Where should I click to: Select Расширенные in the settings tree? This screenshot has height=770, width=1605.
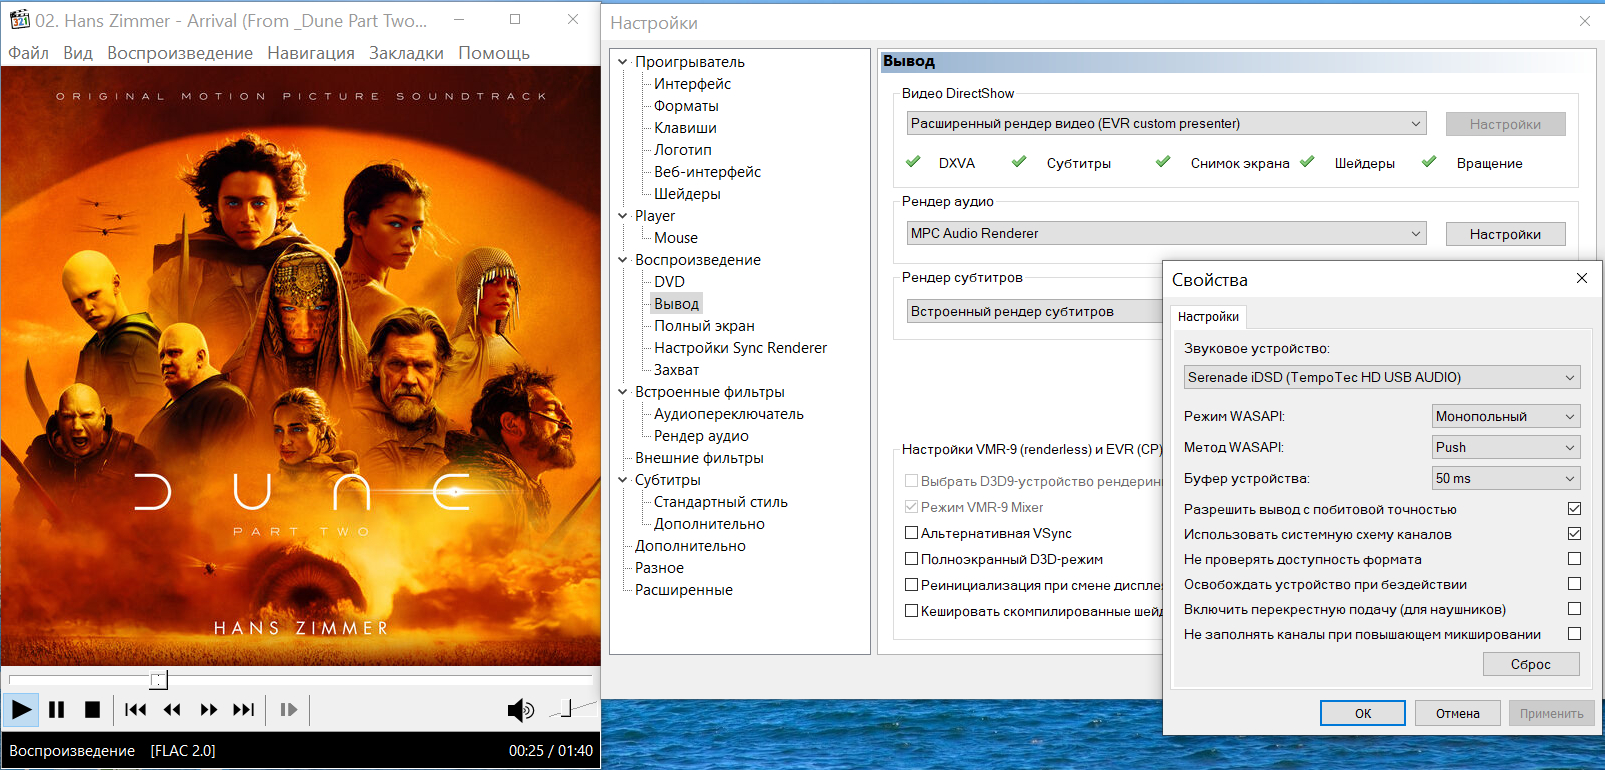tap(683, 590)
